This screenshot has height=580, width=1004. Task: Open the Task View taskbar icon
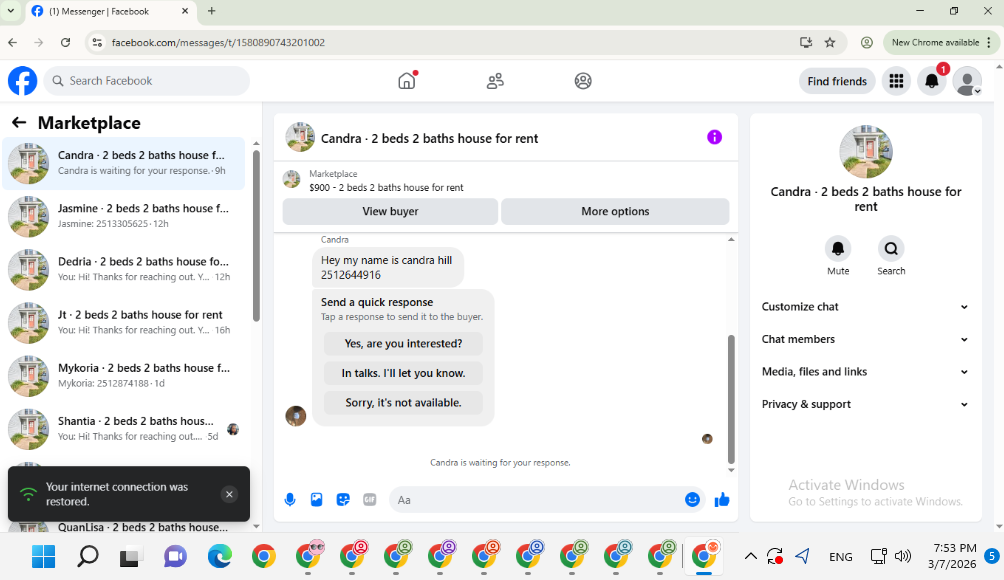[x=131, y=556]
